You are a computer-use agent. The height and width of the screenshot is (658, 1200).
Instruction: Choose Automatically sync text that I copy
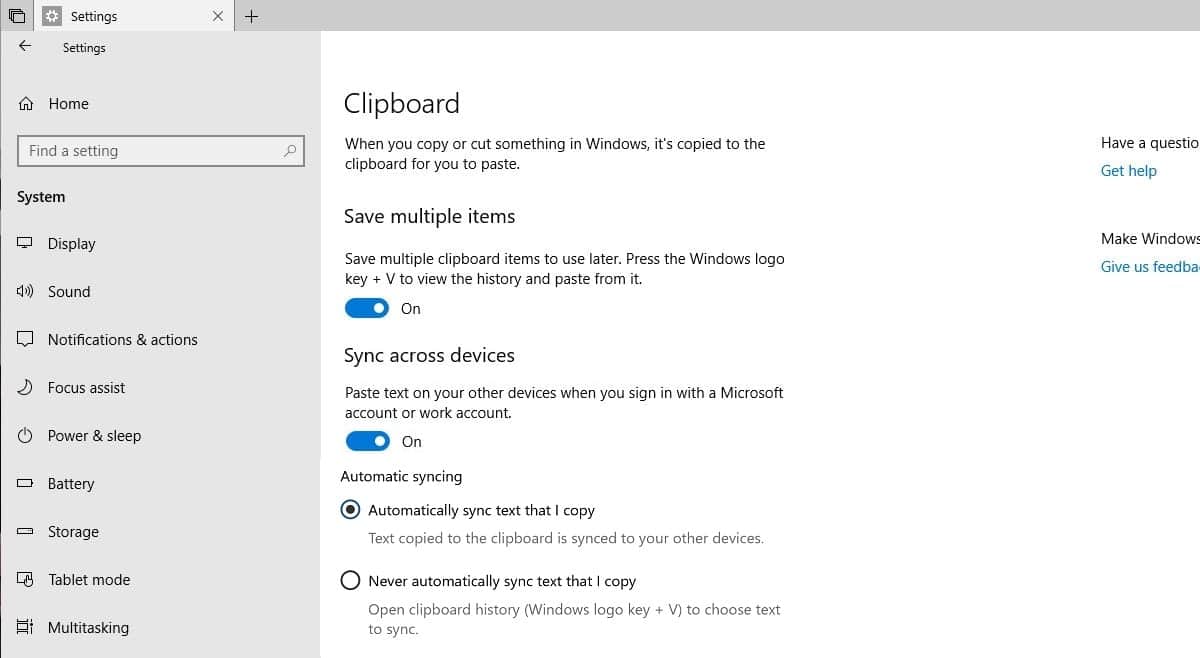[x=350, y=509]
